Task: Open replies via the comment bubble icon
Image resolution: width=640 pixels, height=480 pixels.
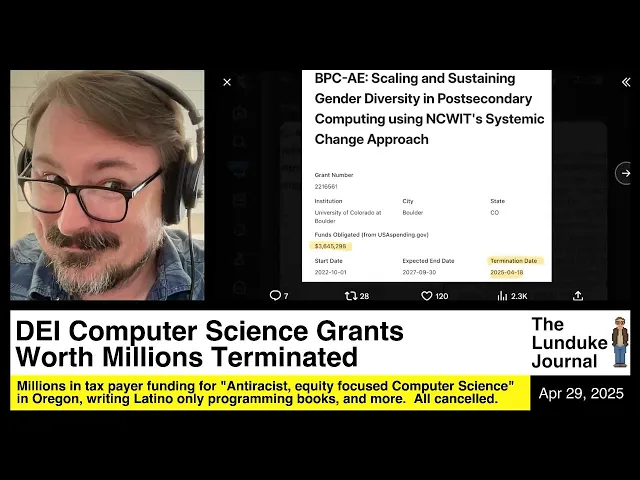Action: (x=275, y=295)
